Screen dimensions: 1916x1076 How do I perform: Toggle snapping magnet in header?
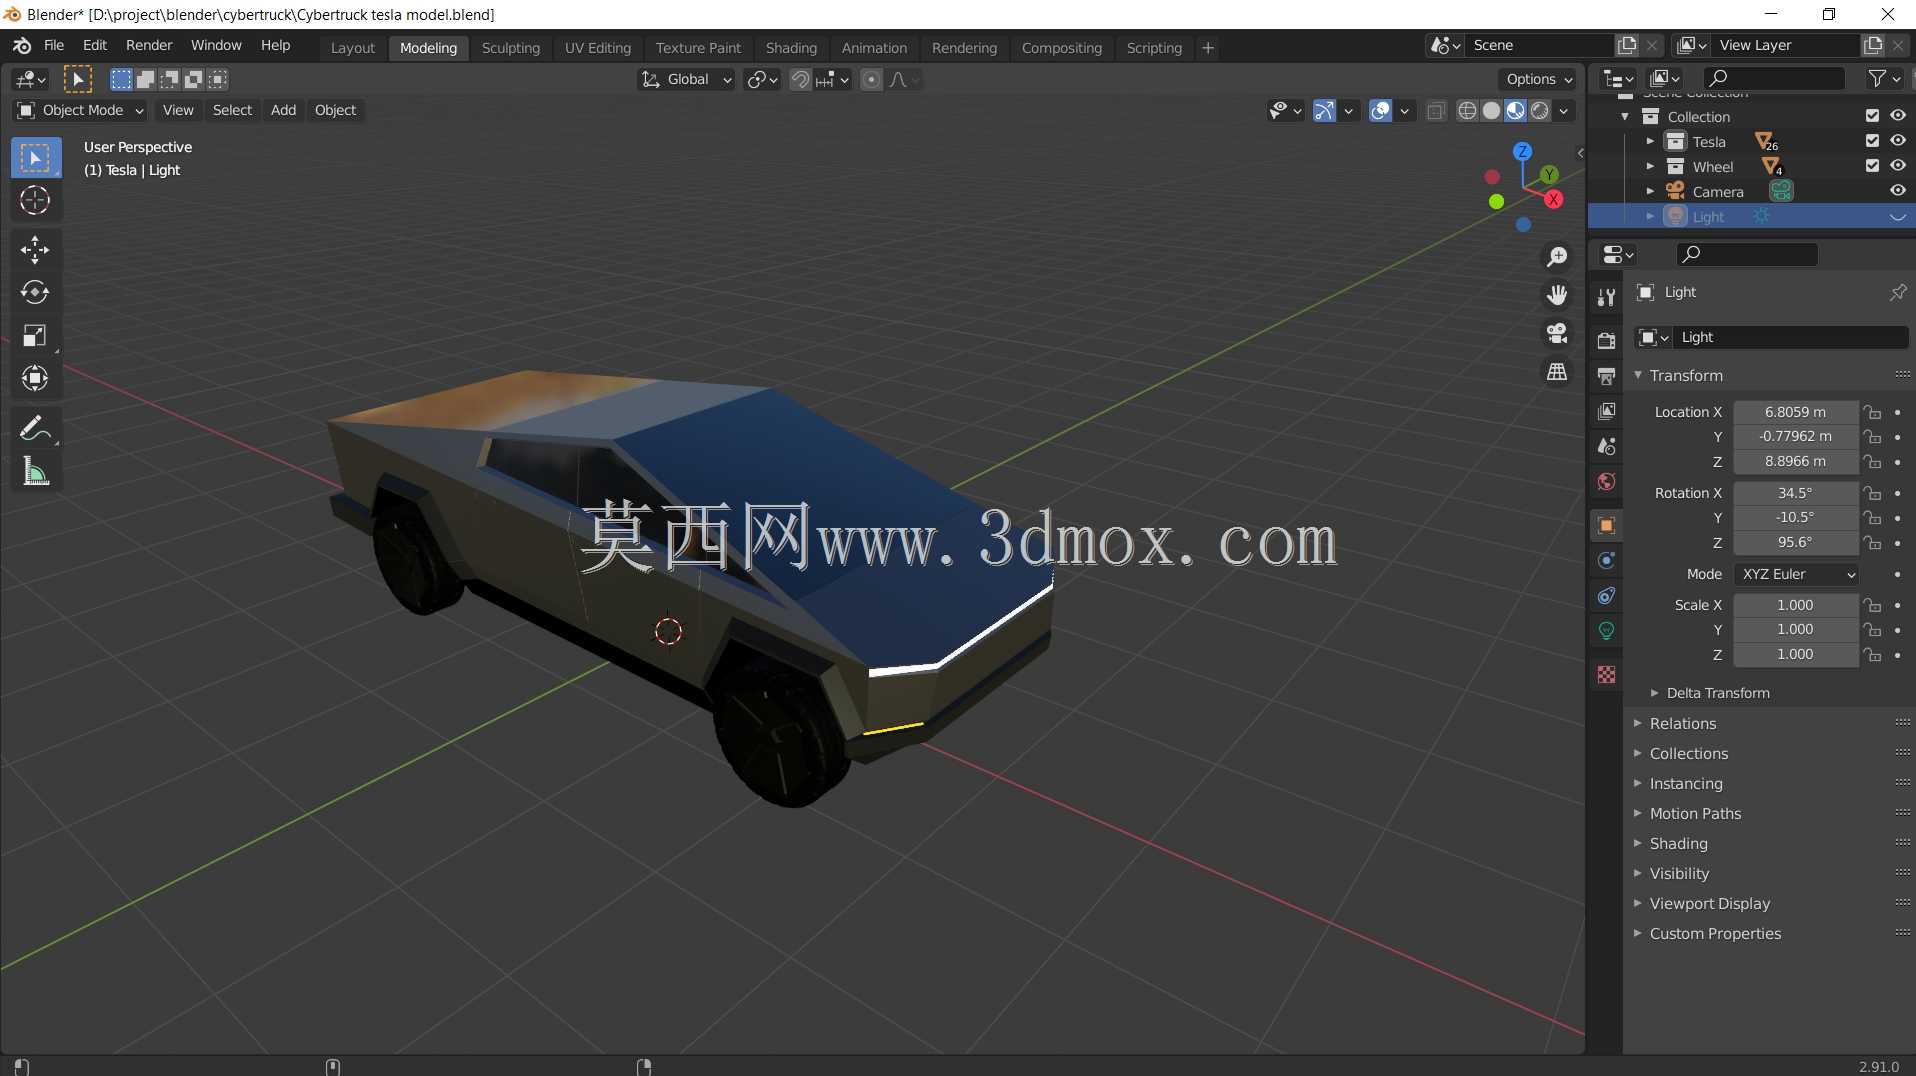click(x=800, y=80)
